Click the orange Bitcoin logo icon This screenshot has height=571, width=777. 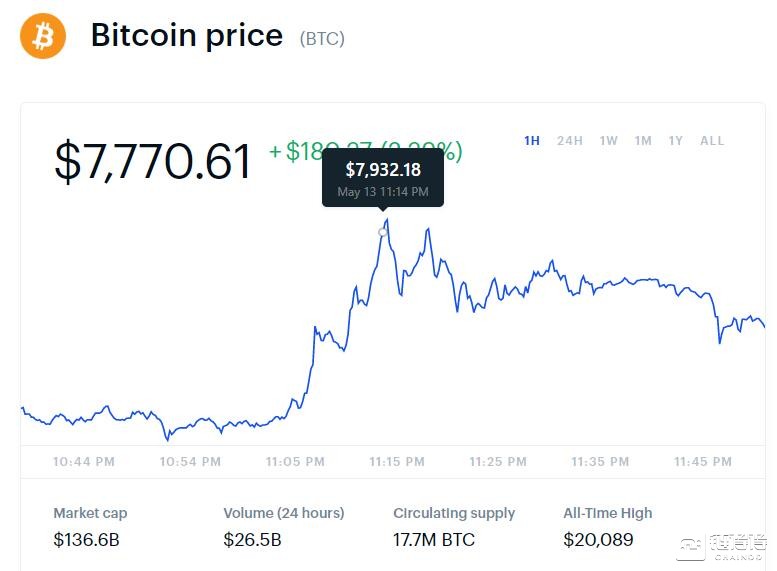(42, 36)
